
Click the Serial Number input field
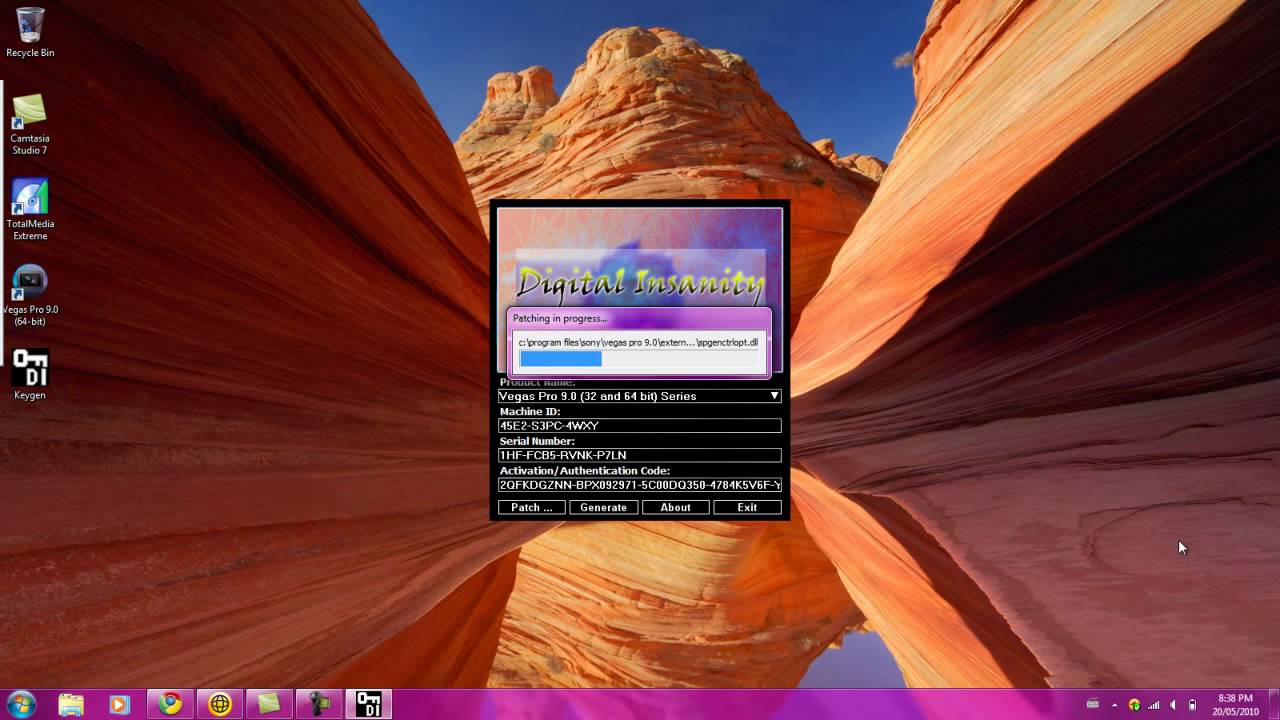640,455
